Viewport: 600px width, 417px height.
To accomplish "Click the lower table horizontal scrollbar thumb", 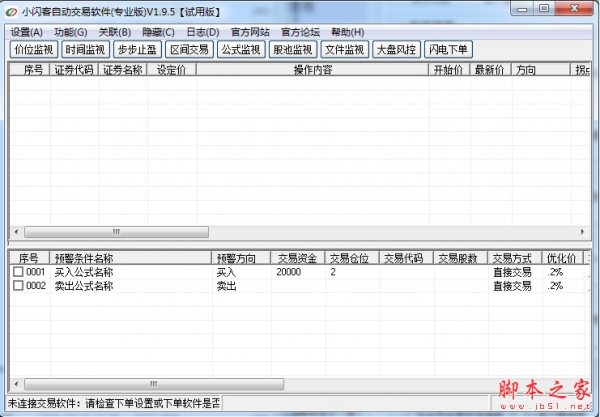I will 154,384.
